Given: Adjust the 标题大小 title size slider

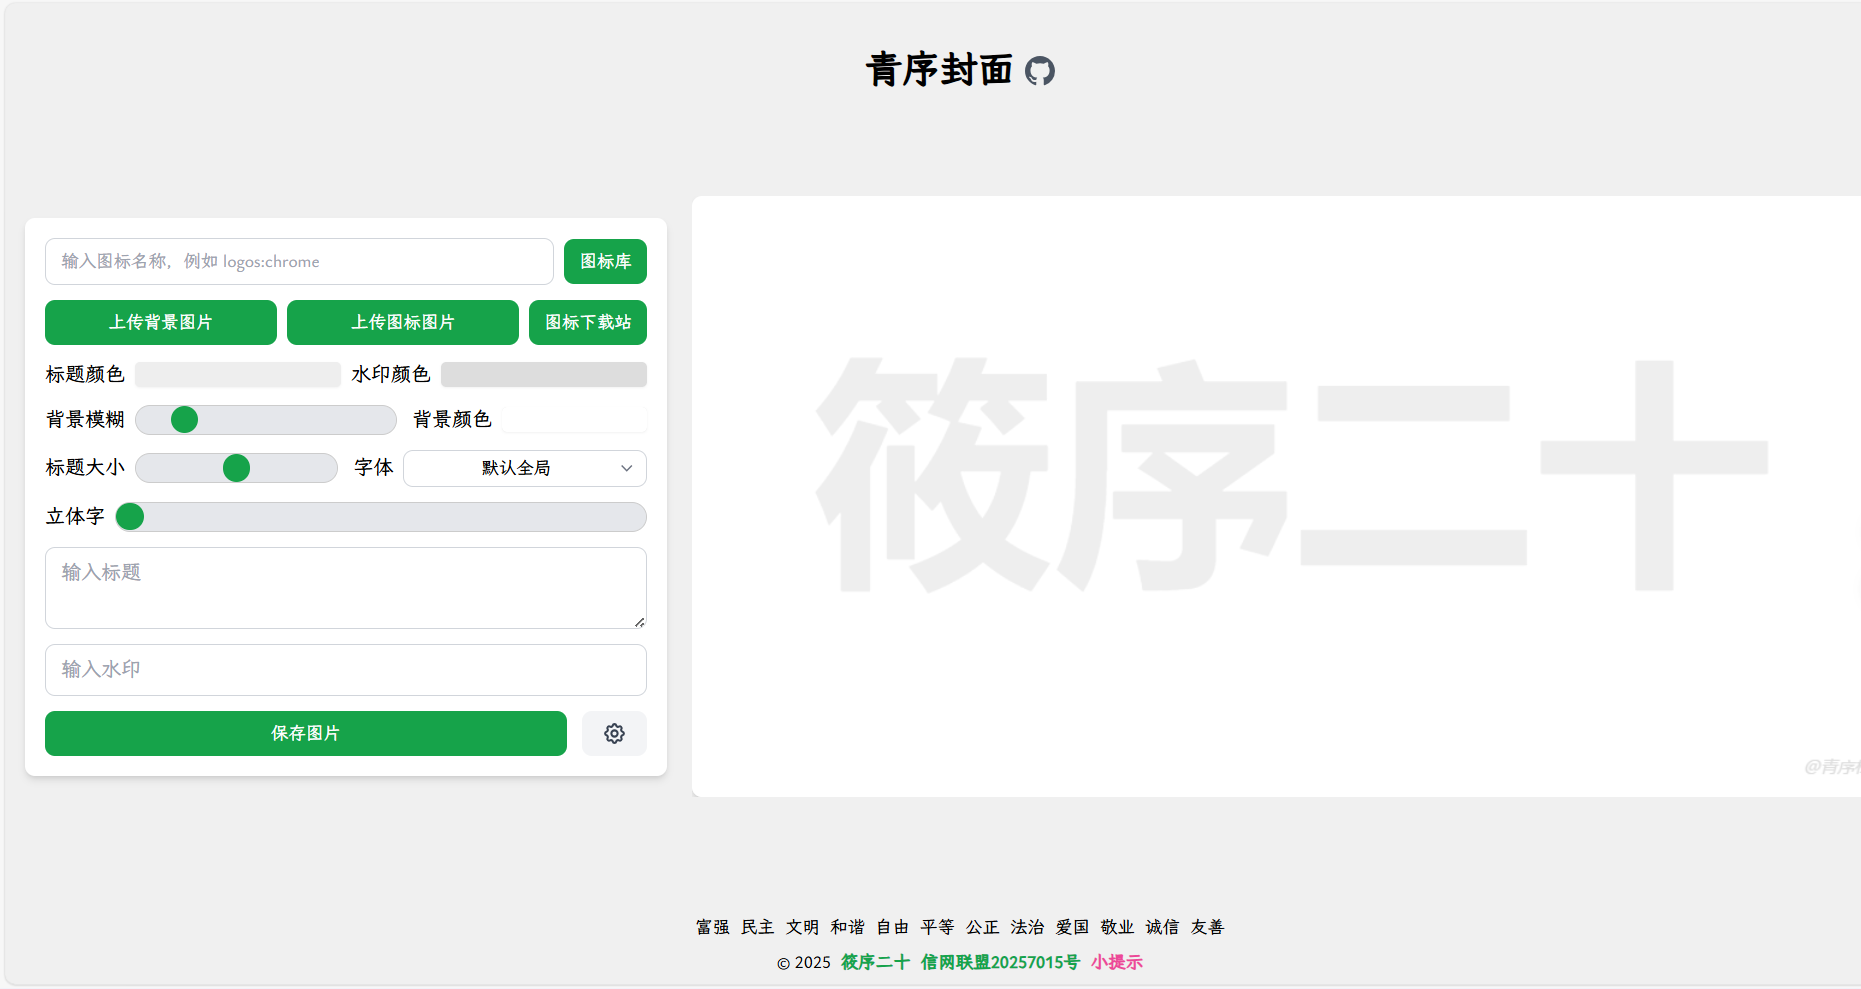Looking at the screenshot, I should [236, 467].
